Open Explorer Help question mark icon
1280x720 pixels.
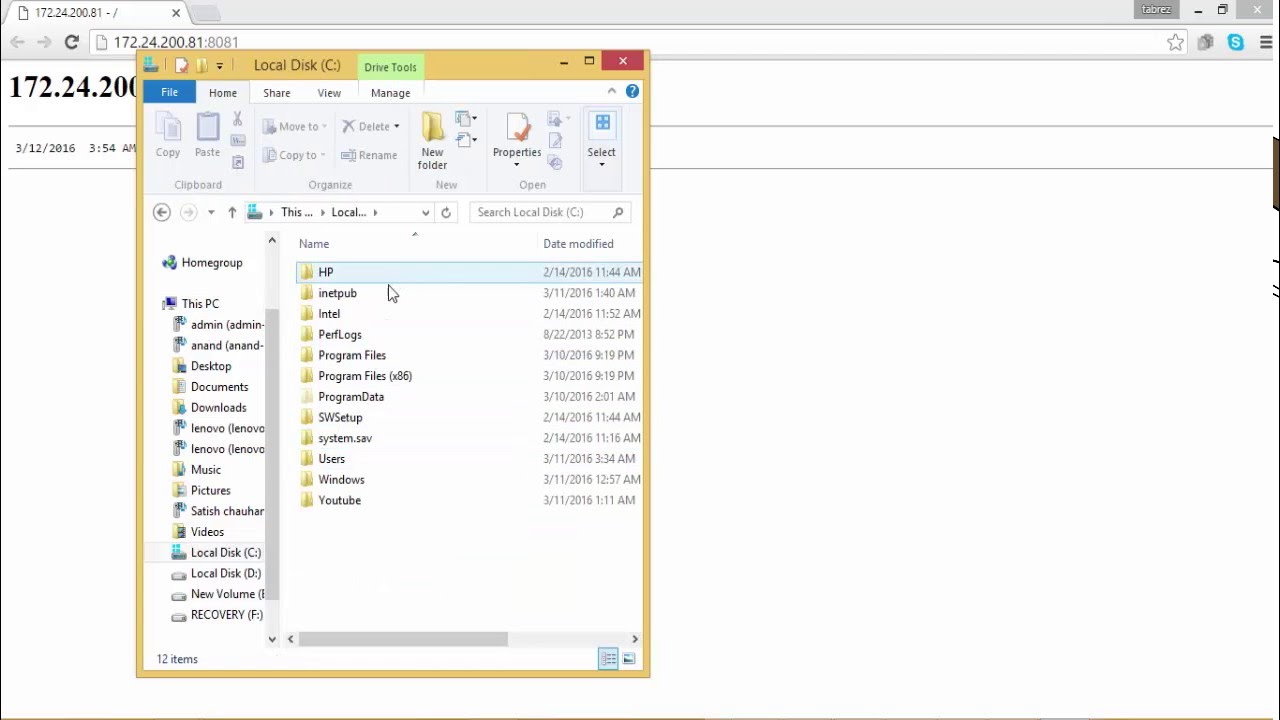pyautogui.click(x=632, y=91)
